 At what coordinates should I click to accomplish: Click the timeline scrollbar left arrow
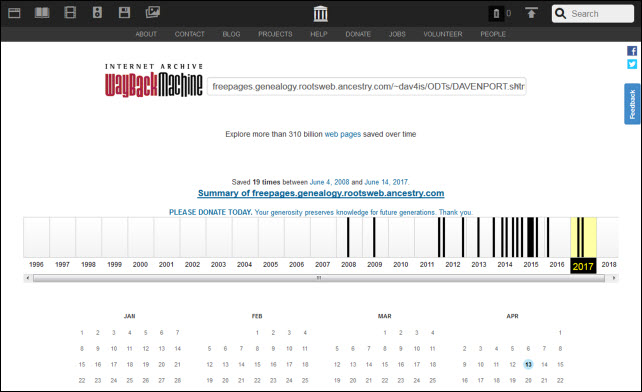[27, 278]
